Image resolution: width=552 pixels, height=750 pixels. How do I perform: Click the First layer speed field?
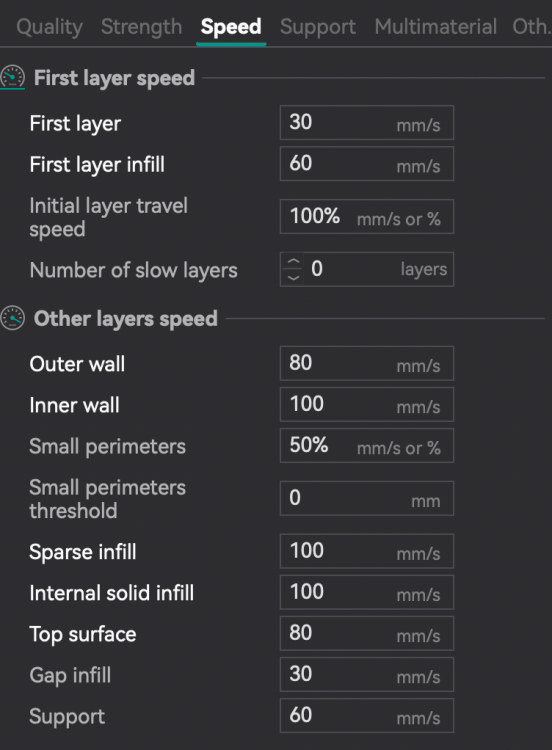tap(367, 123)
